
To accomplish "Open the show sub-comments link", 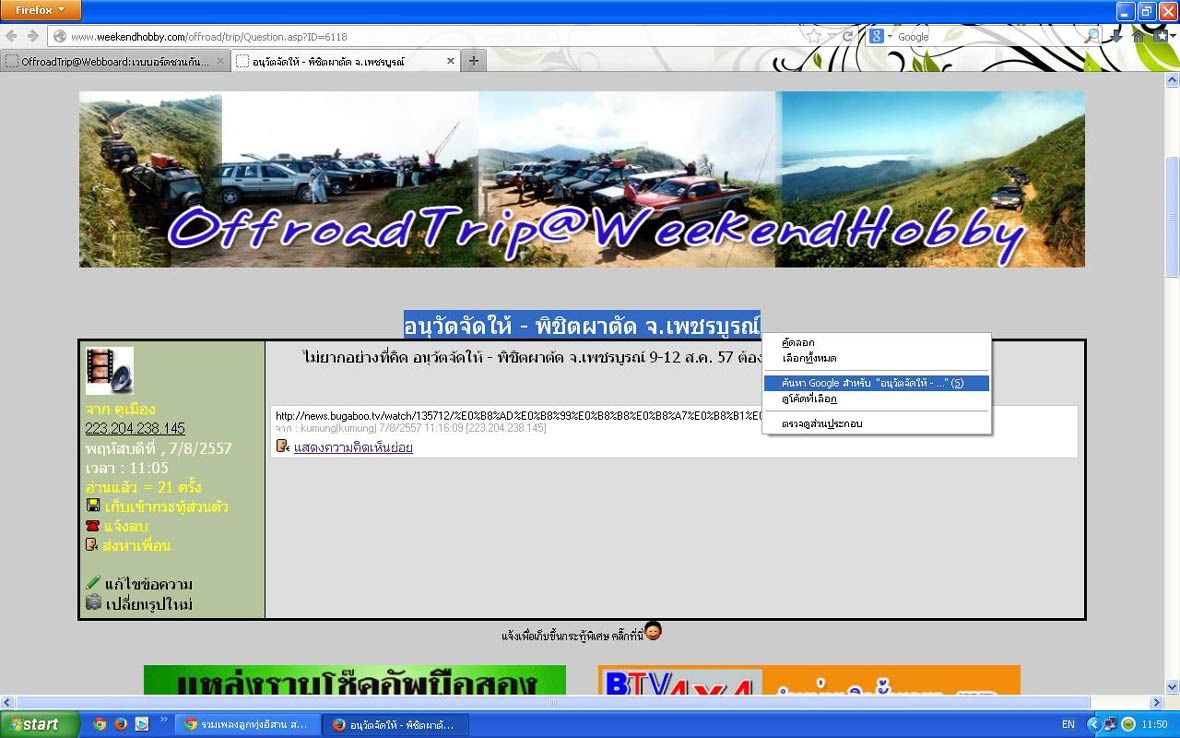I will coord(353,447).
